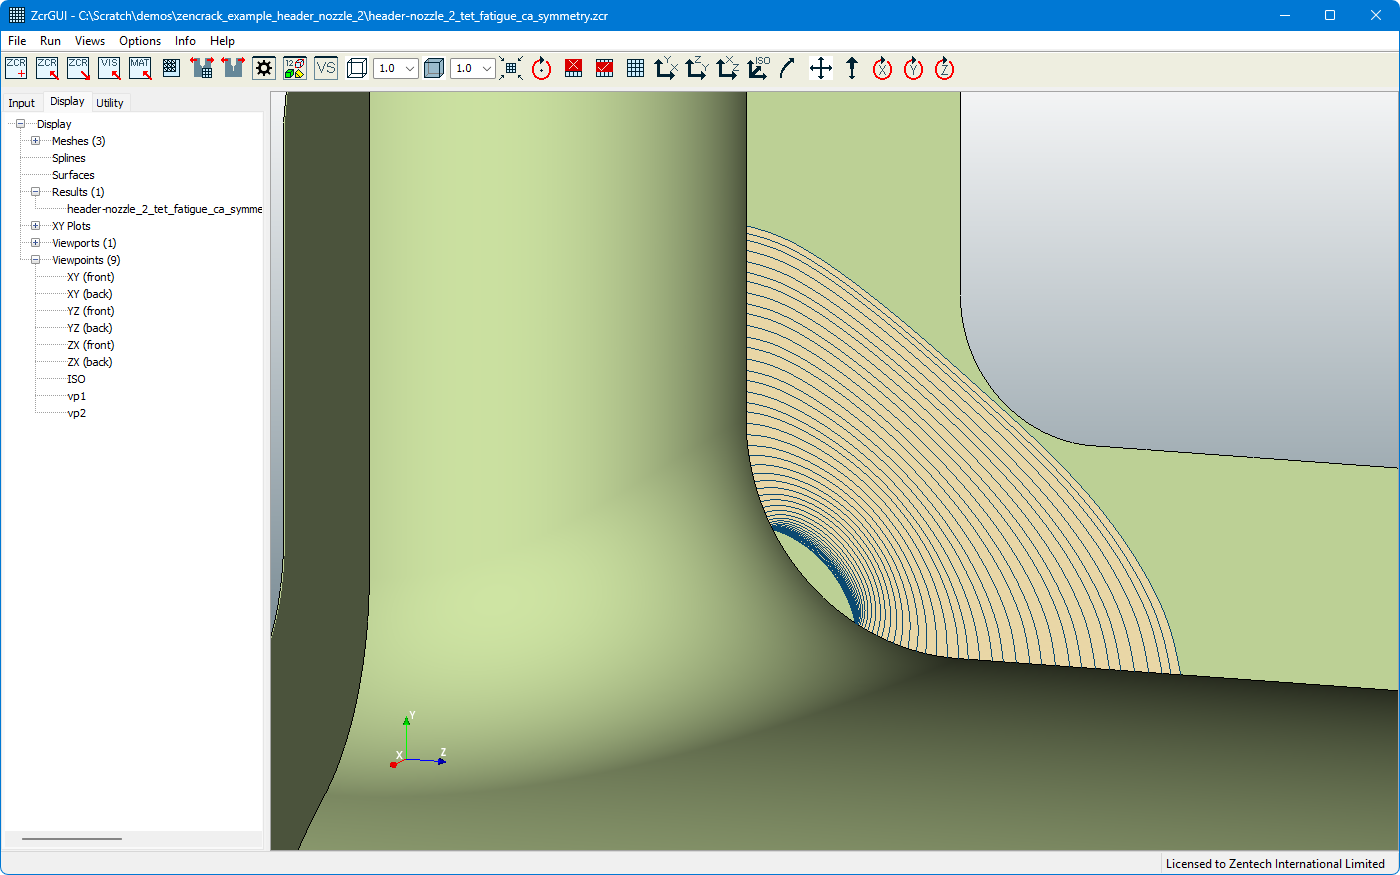Screen dimensions: 1400x875
Task: Select the YZ (front) viewpoint
Action: [91, 311]
